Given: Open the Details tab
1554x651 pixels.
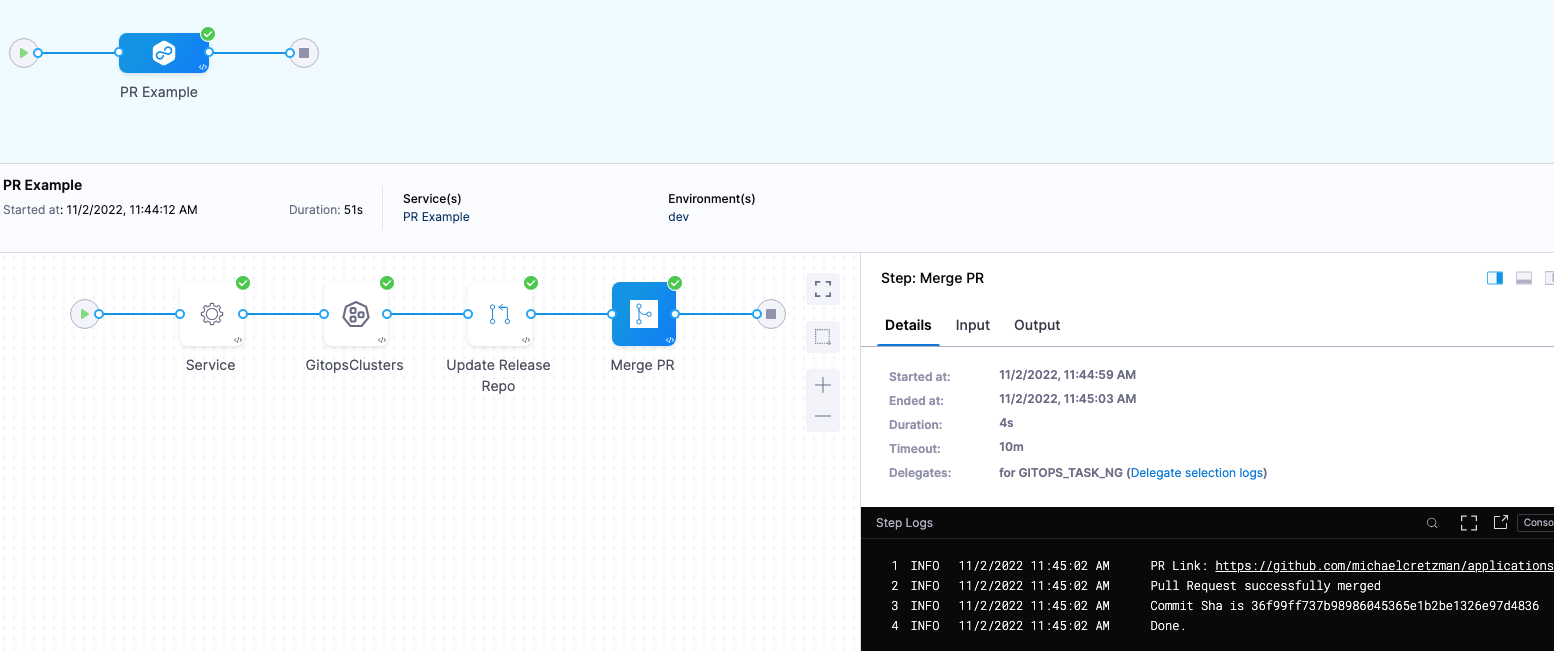Looking at the screenshot, I should (x=908, y=325).
